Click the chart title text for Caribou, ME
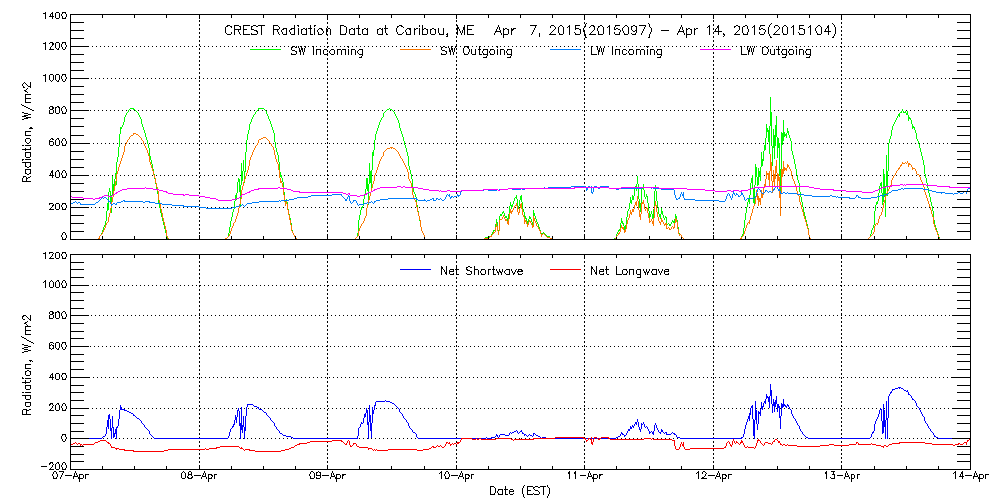This screenshot has width=1000, height=500. [x=531, y=31]
